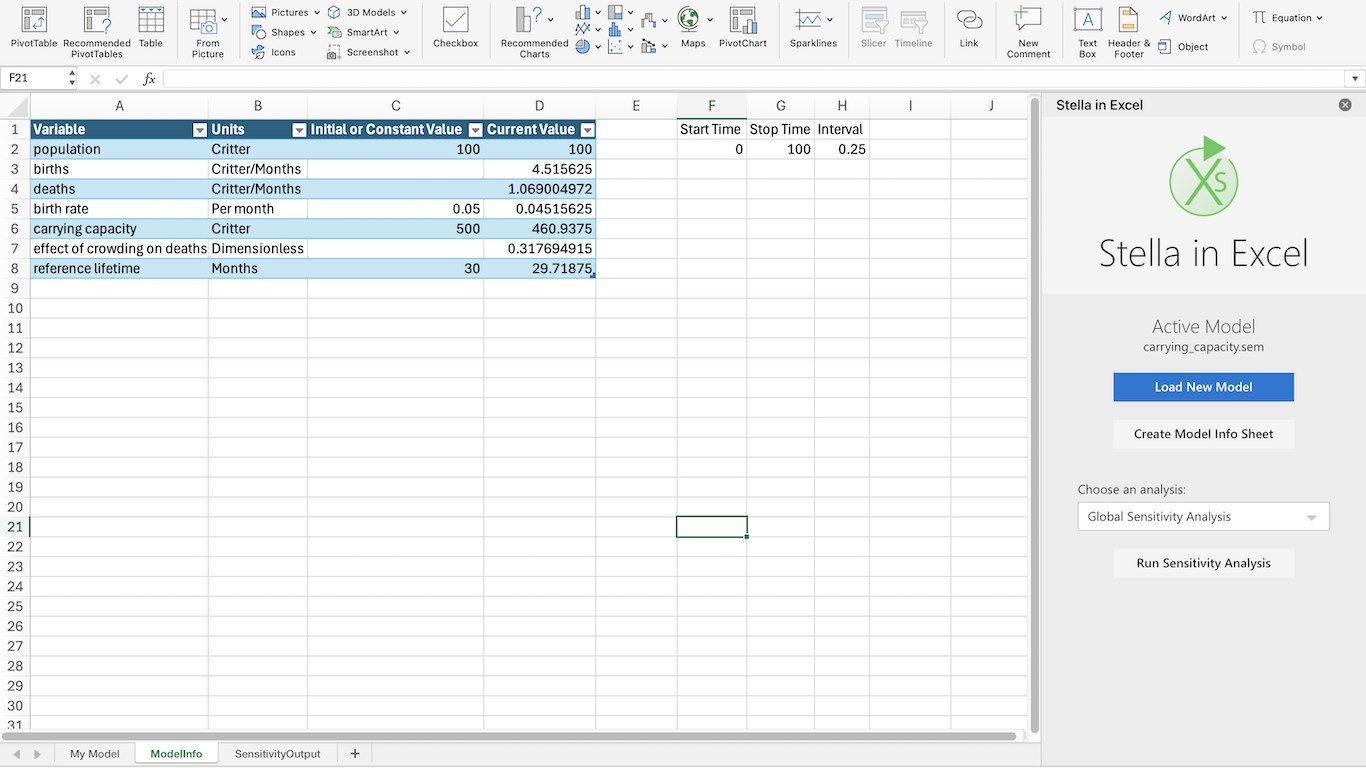The height and width of the screenshot is (768, 1366).
Task: Switch to the My Model sheet tab
Action: [x=95, y=754]
